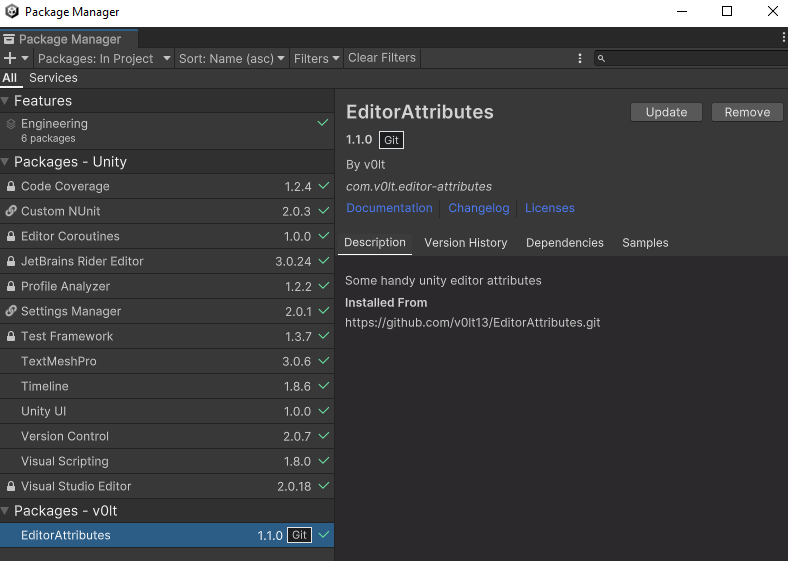
Task: Click the com.v0lt.editor-attributes package name
Action: pos(419,186)
